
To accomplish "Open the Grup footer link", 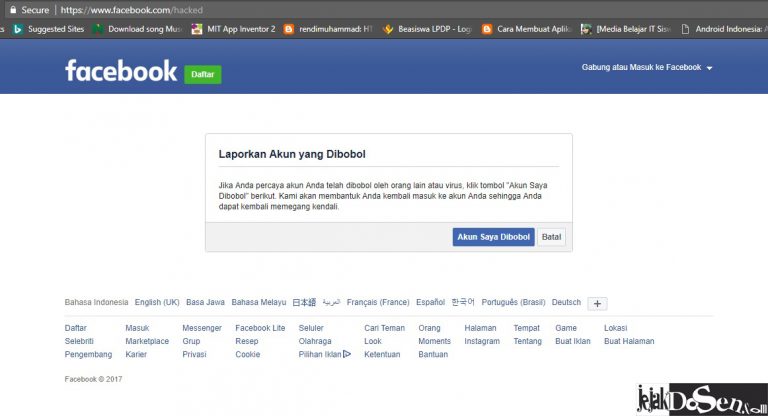I will click(191, 341).
